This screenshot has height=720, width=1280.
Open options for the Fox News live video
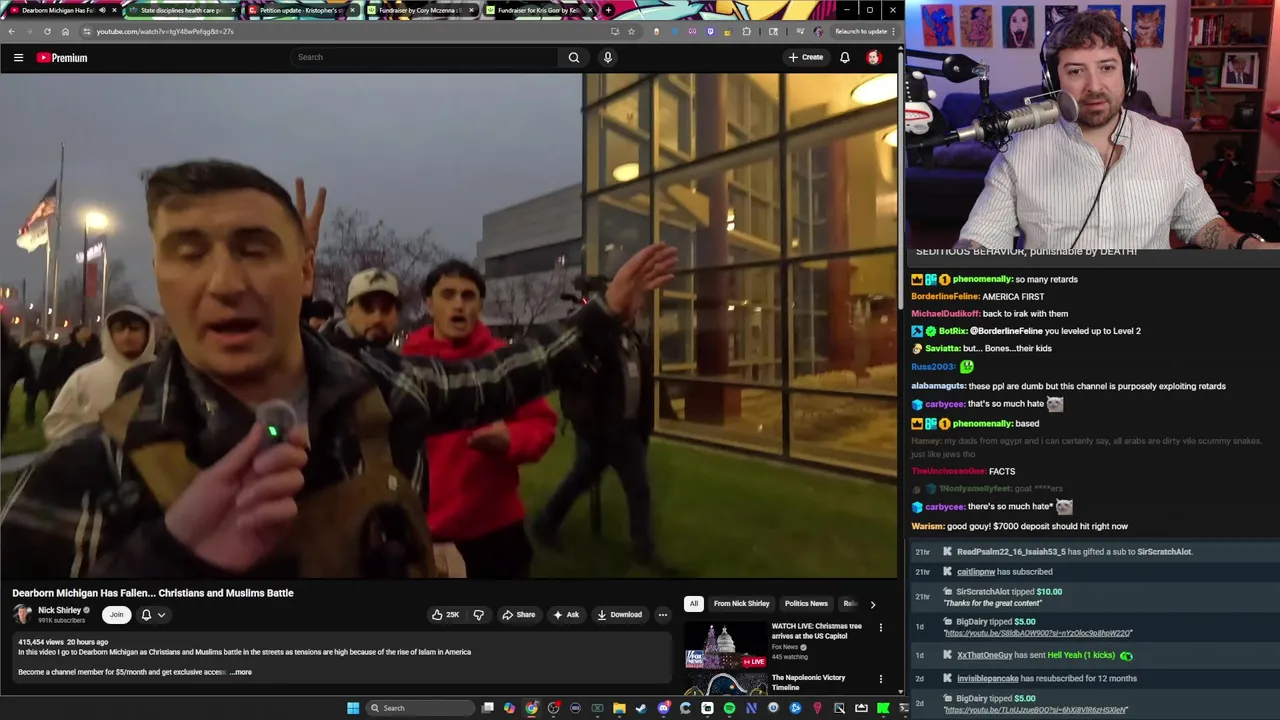(881, 628)
